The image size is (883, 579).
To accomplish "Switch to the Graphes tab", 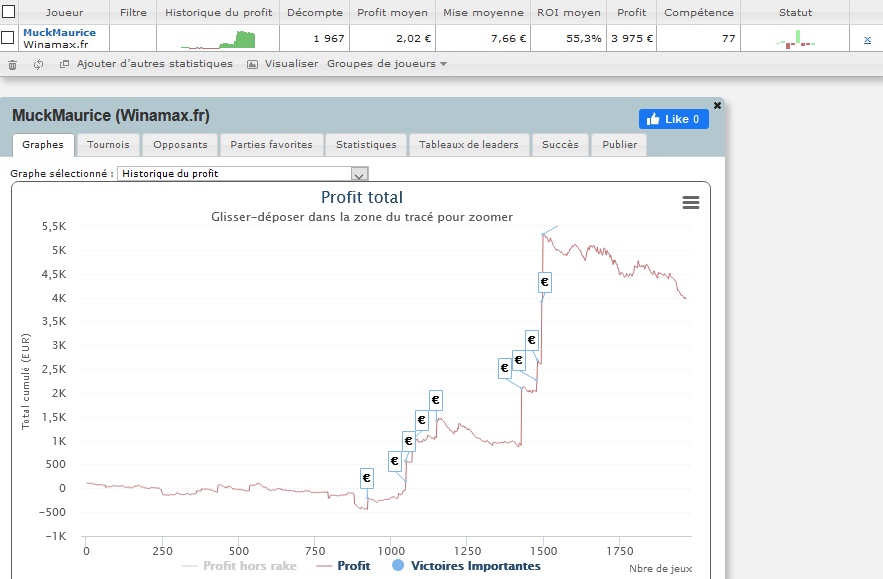I will pyautogui.click(x=43, y=145).
